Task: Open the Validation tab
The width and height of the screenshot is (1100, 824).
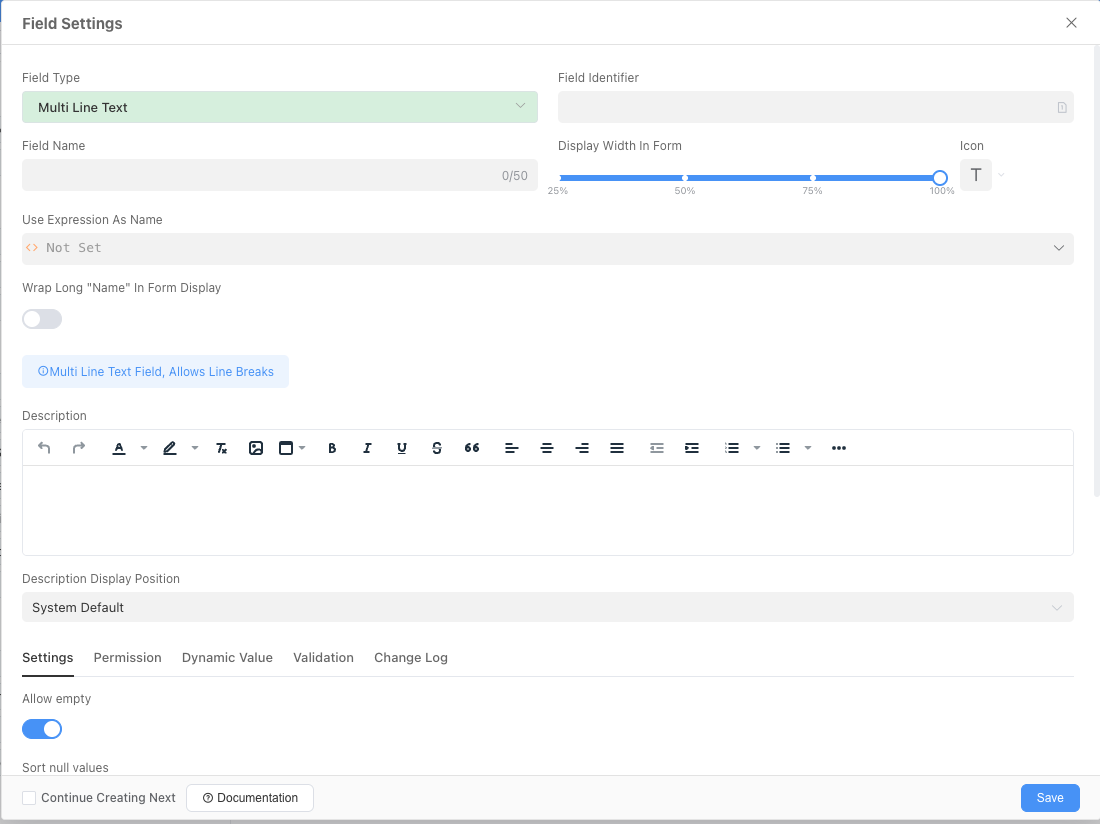Action: coord(323,658)
